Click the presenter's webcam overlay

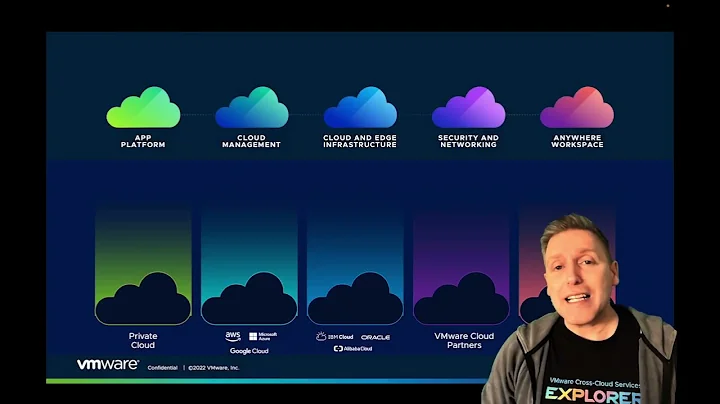pos(579,309)
